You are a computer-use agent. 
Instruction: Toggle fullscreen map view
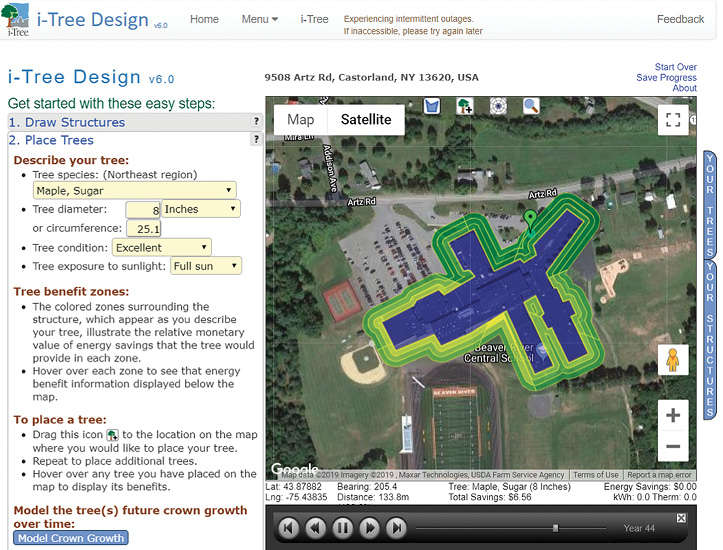[673, 120]
